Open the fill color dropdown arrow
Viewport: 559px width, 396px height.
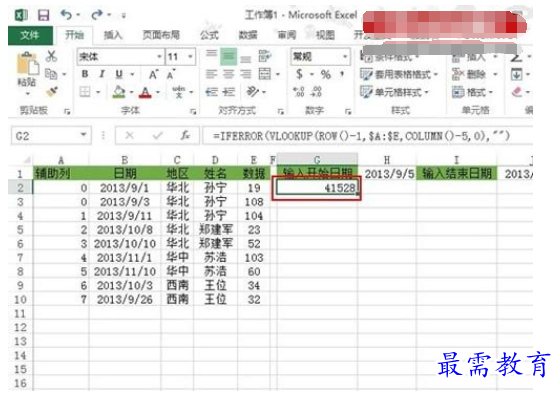[x=132, y=92]
